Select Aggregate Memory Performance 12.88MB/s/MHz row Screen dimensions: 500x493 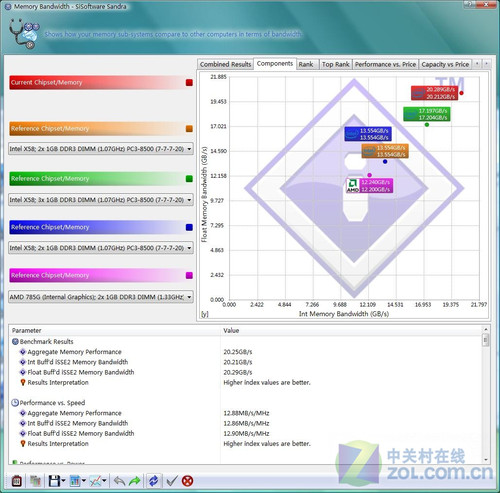246,413
